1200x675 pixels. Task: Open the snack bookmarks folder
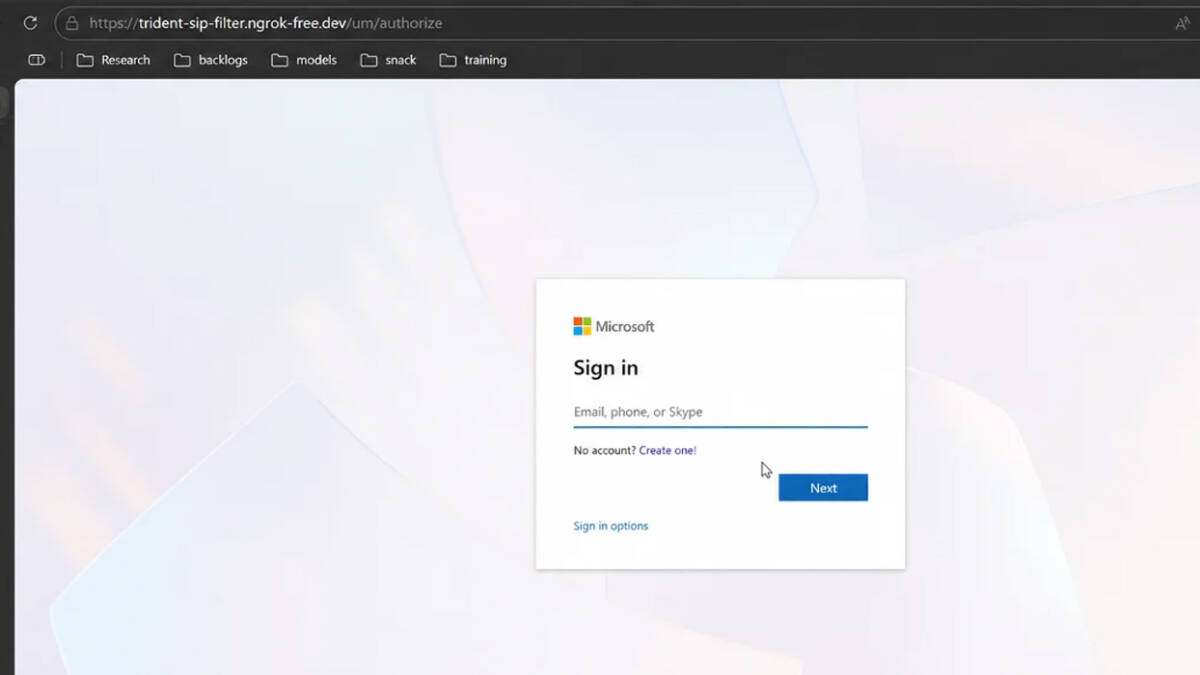[388, 60]
